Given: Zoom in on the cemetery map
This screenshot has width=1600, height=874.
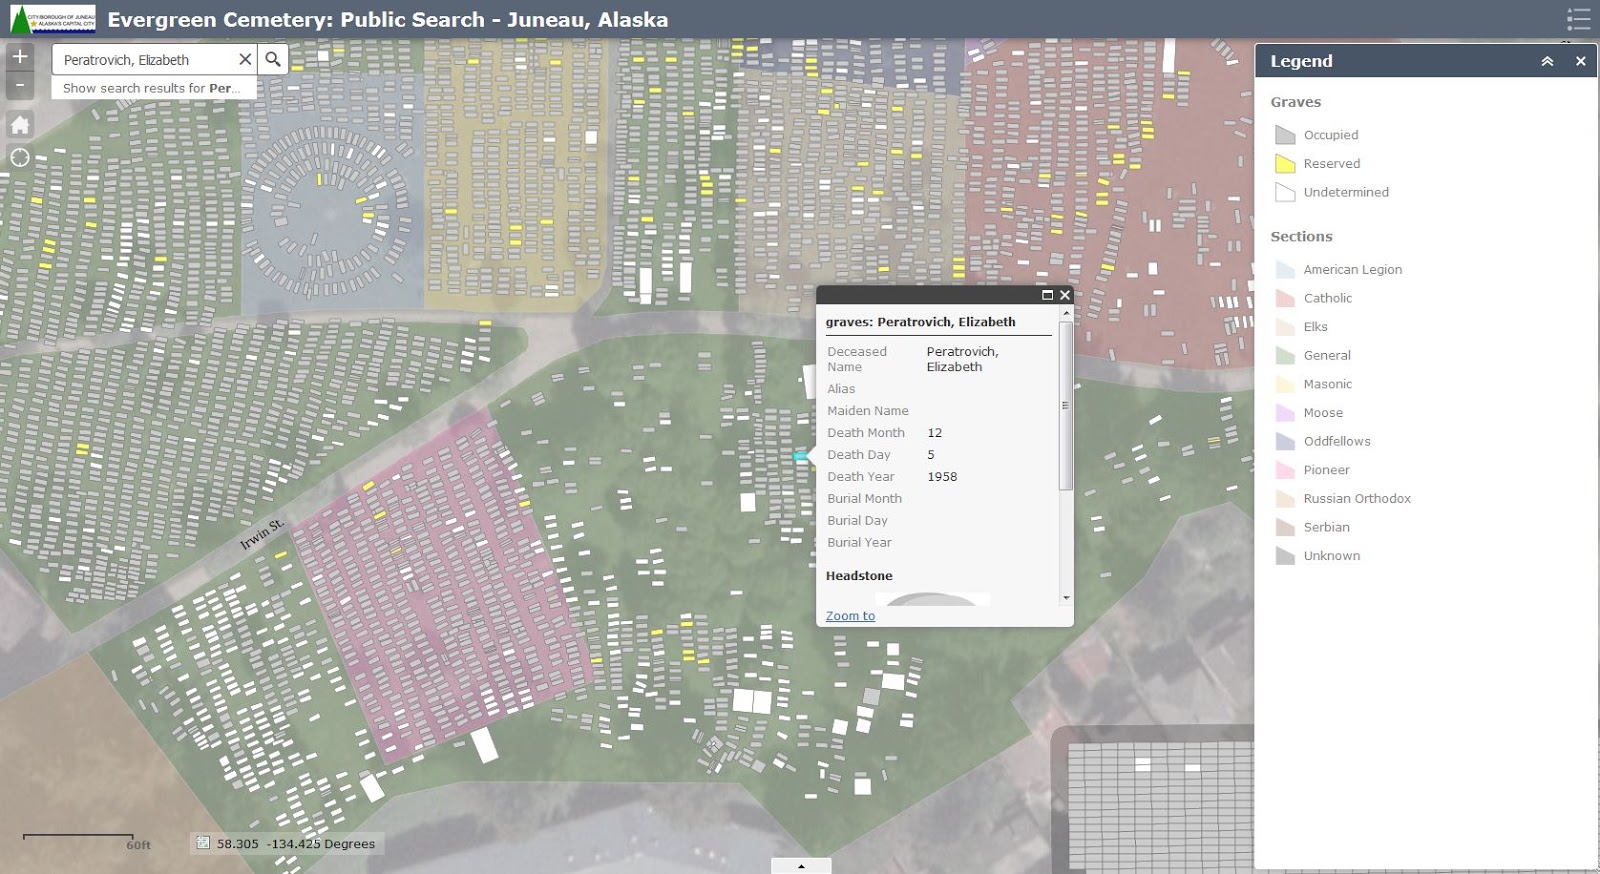Looking at the screenshot, I should click(20, 57).
